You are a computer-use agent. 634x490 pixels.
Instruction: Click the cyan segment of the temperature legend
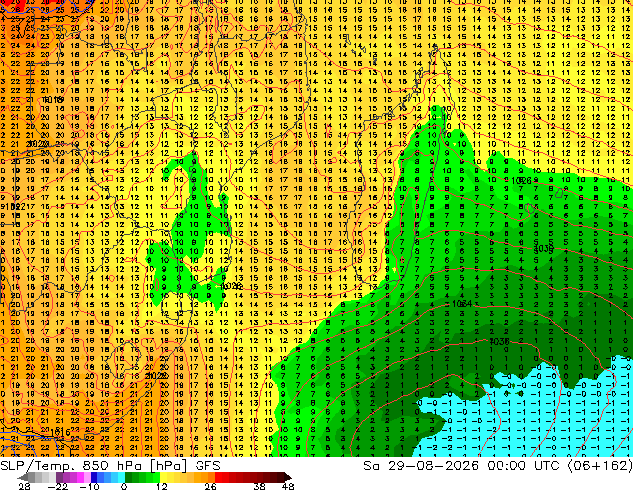click(121, 477)
